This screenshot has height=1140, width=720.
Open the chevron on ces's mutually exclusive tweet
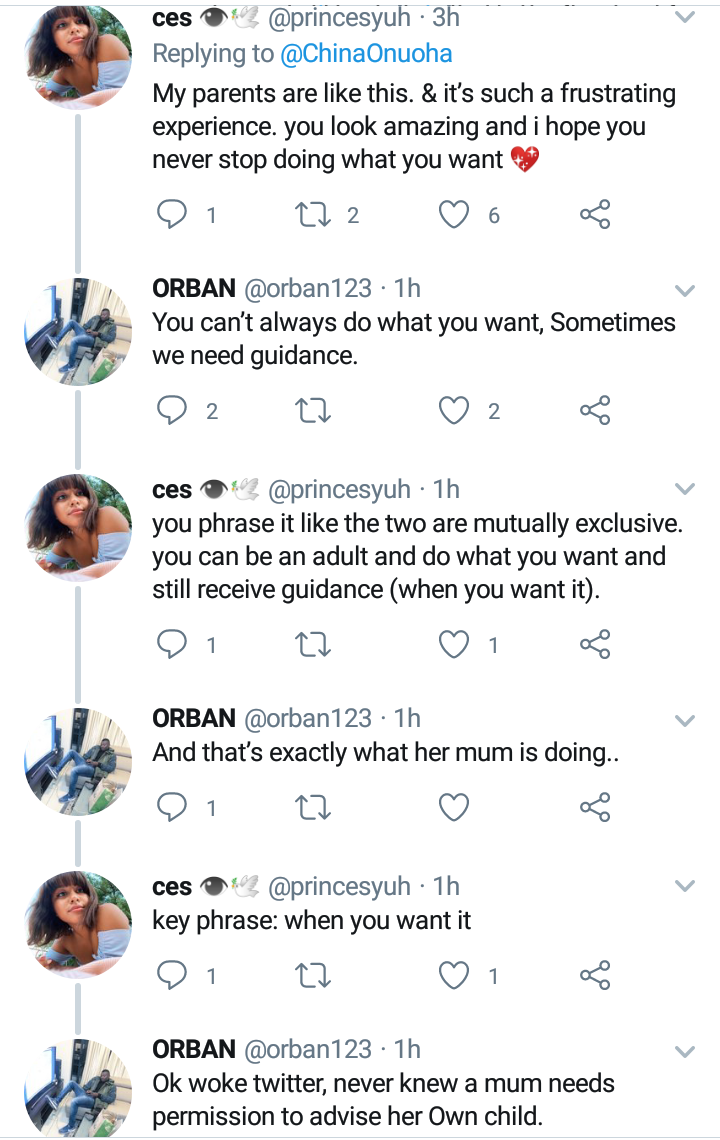click(x=685, y=488)
